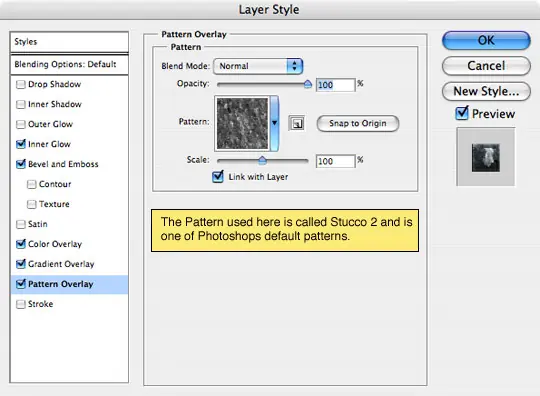
Task: Select Blending Options: Default
Action: [69, 64]
